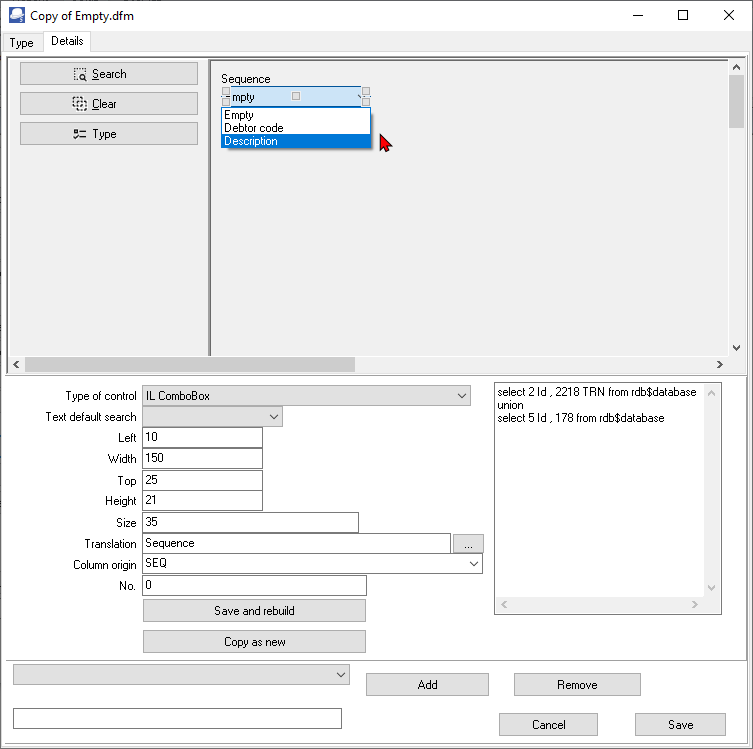Select Empty option in the dropdown list
The height and width of the screenshot is (749, 753).
click(x=296, y=115)
